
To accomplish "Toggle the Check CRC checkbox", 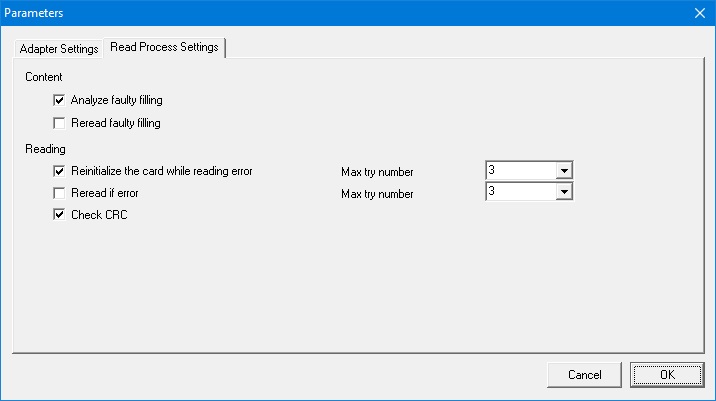I will coord(61,214).
